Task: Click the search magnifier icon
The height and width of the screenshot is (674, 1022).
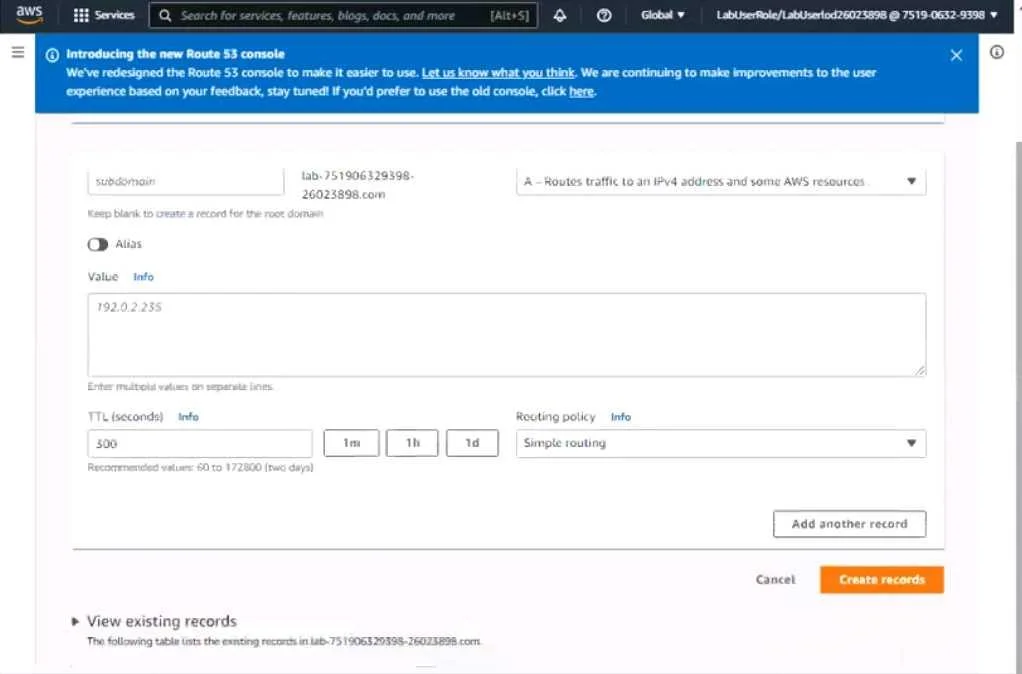Action: coord(166,15)
